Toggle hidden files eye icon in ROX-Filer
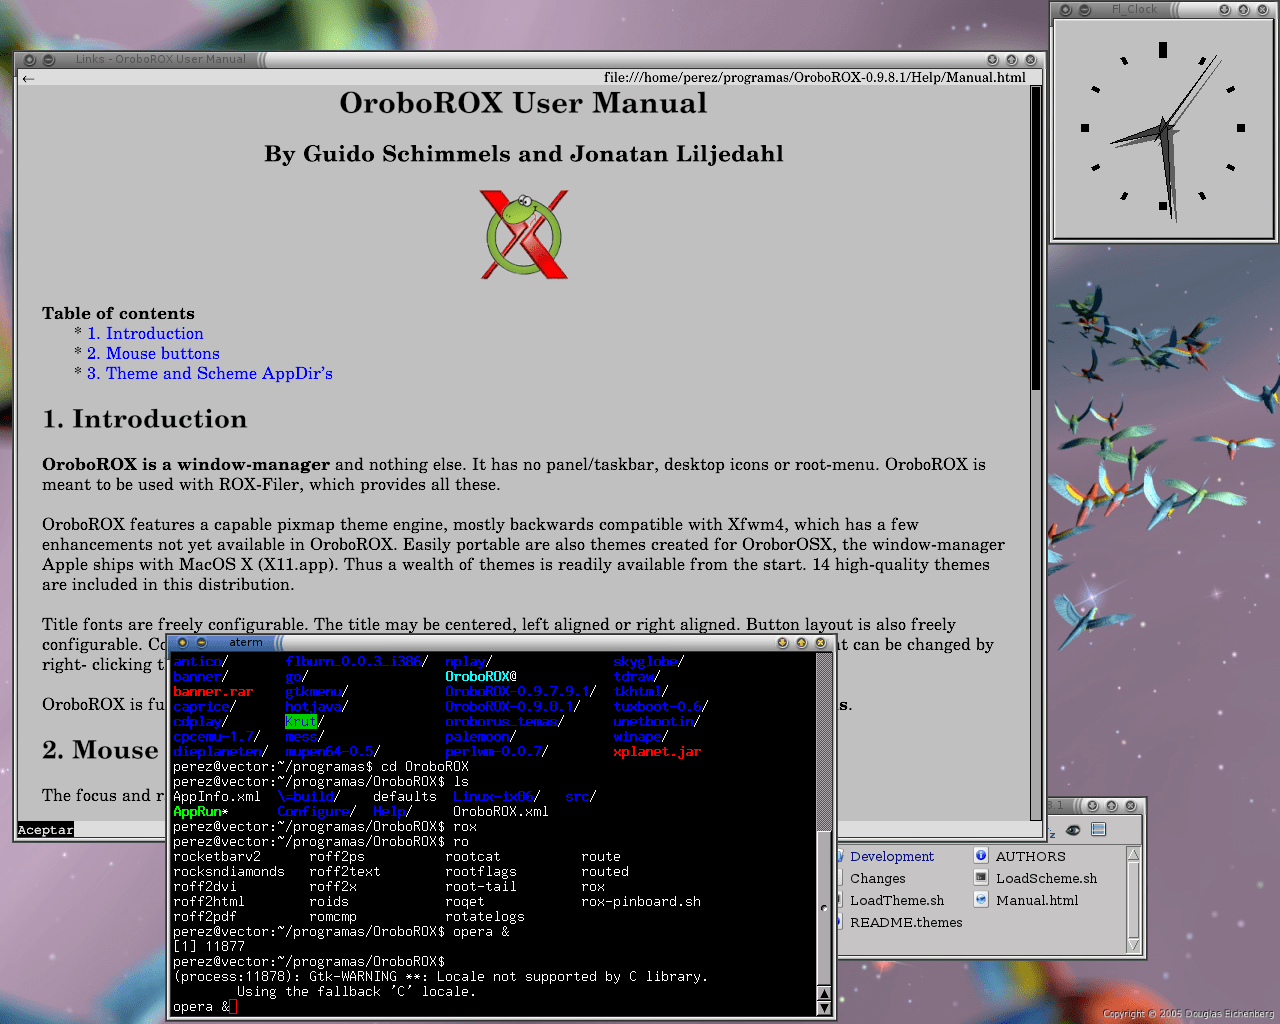 [1073, 830]
